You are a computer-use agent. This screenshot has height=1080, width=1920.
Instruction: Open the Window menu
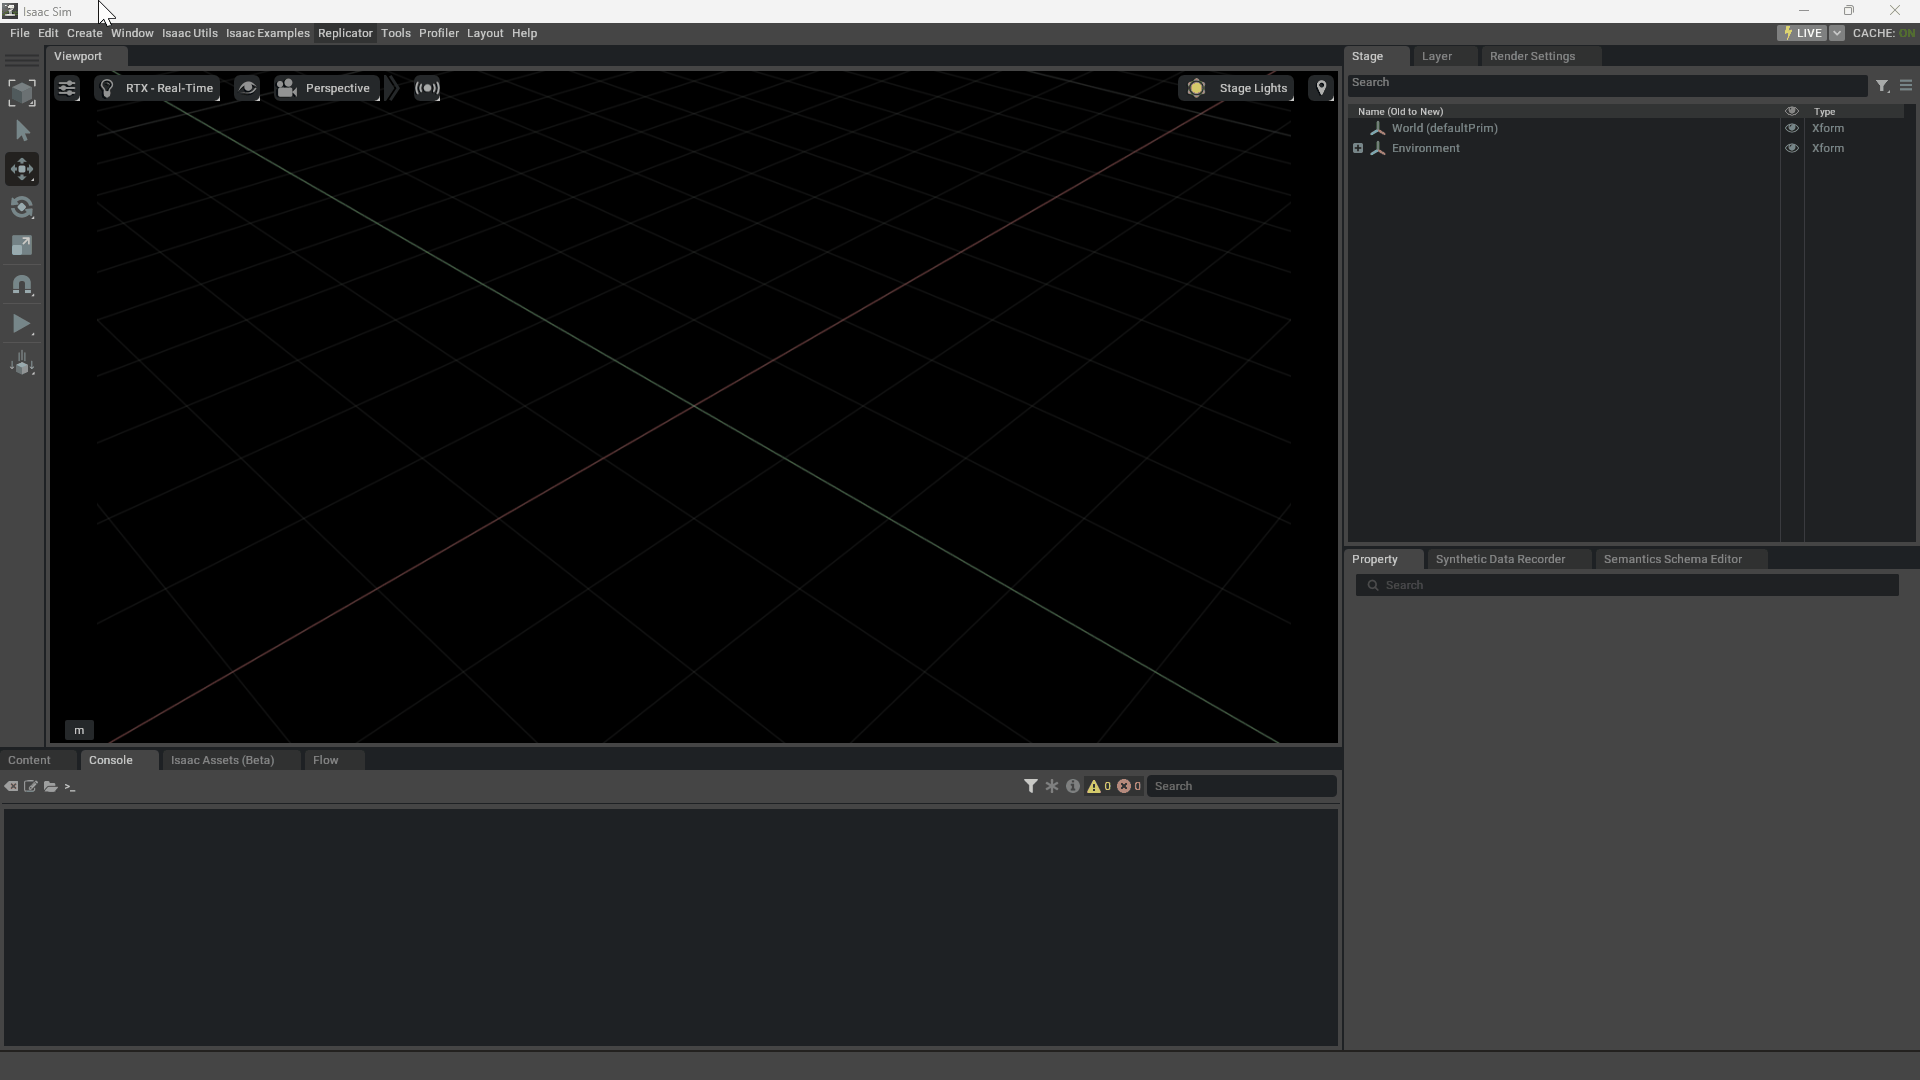[x=132, y=33]
